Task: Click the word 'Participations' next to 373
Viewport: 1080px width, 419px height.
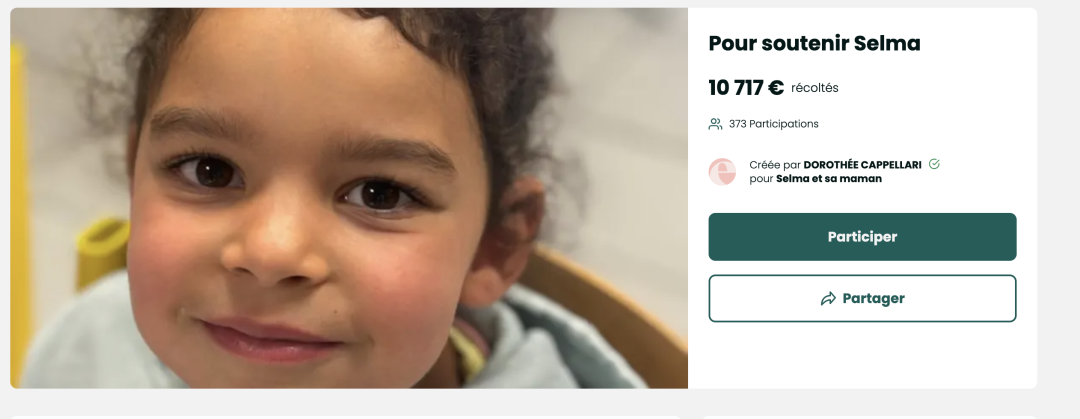Action: click(x=784, y=124)
